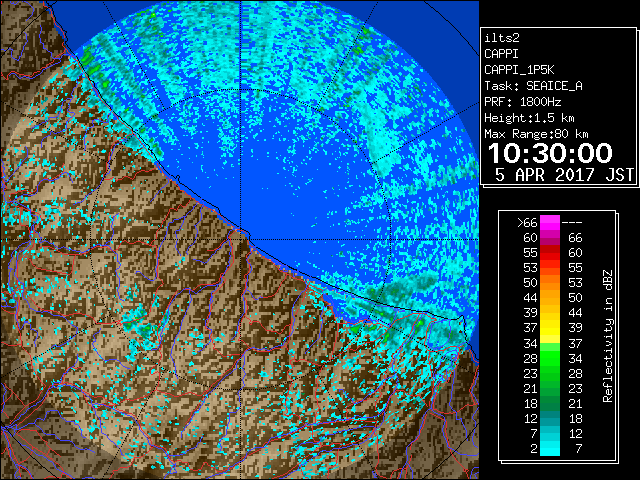The width and height of the screenshot is (640, 480).
Task: Select the bright green 28 to 34 dBZ swatch
Action: pos(550,358)
